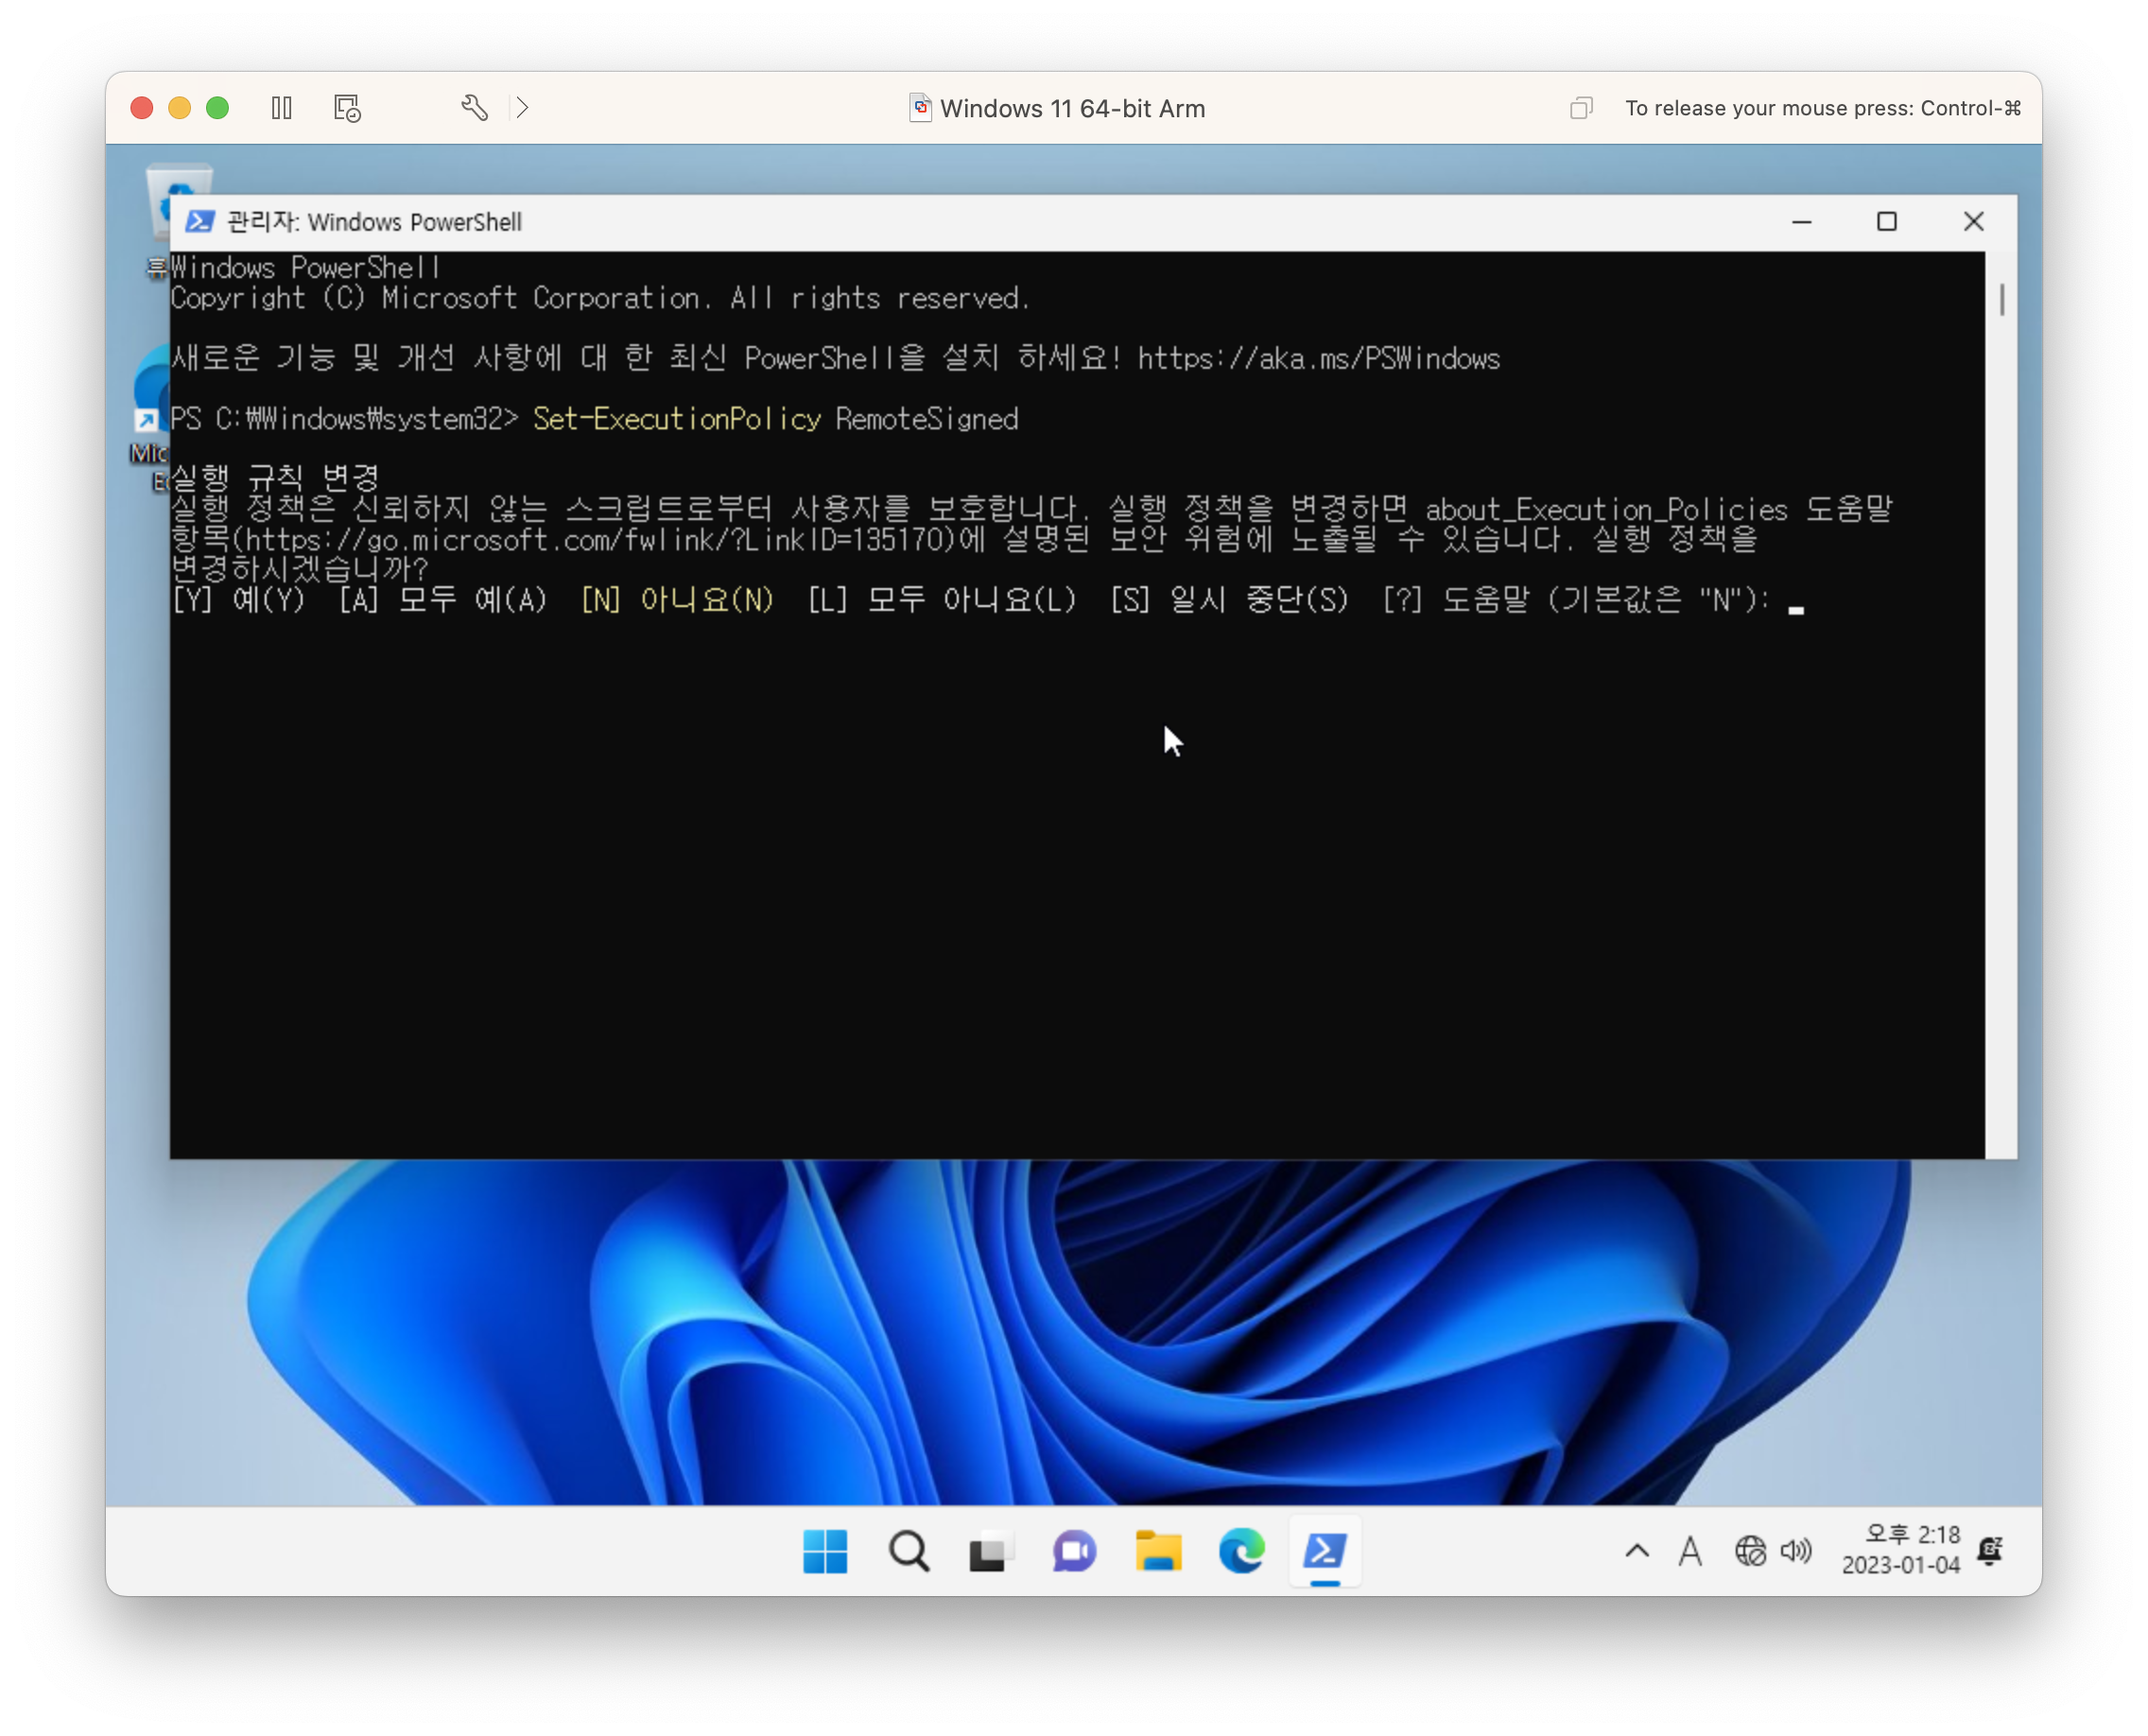Open VM snapshots manager icon
Screen dimensions: 2148x1736
pyautogui.click(x=347, y=108)
